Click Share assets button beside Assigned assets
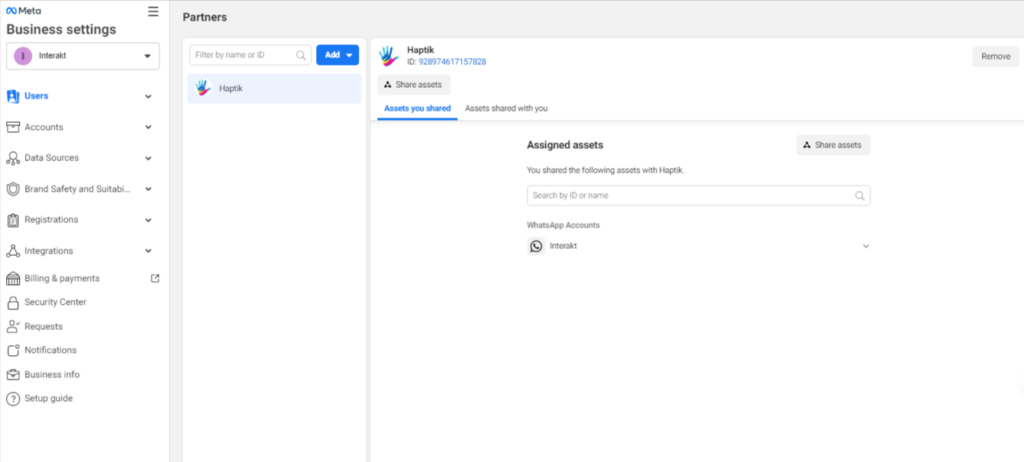This screenshot has height=462, width=1024. [833, 145]
